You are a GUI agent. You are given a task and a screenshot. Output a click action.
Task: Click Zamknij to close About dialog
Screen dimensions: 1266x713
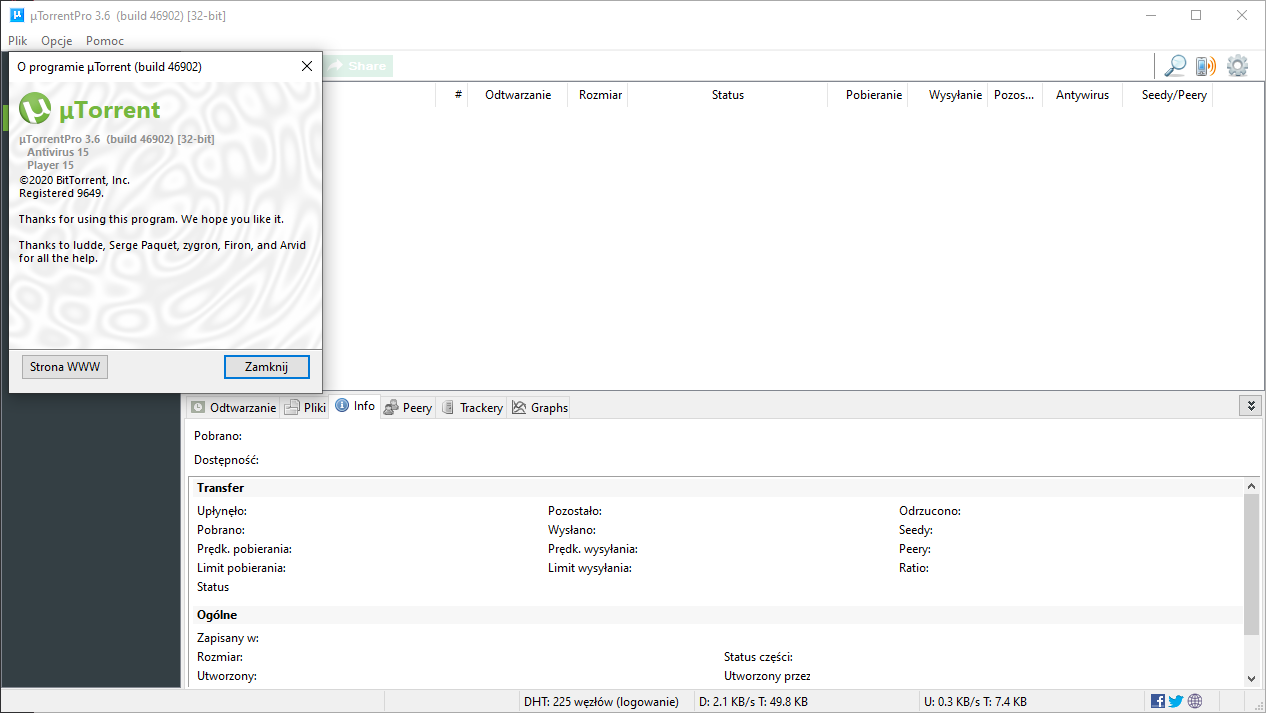click(267, 367)
